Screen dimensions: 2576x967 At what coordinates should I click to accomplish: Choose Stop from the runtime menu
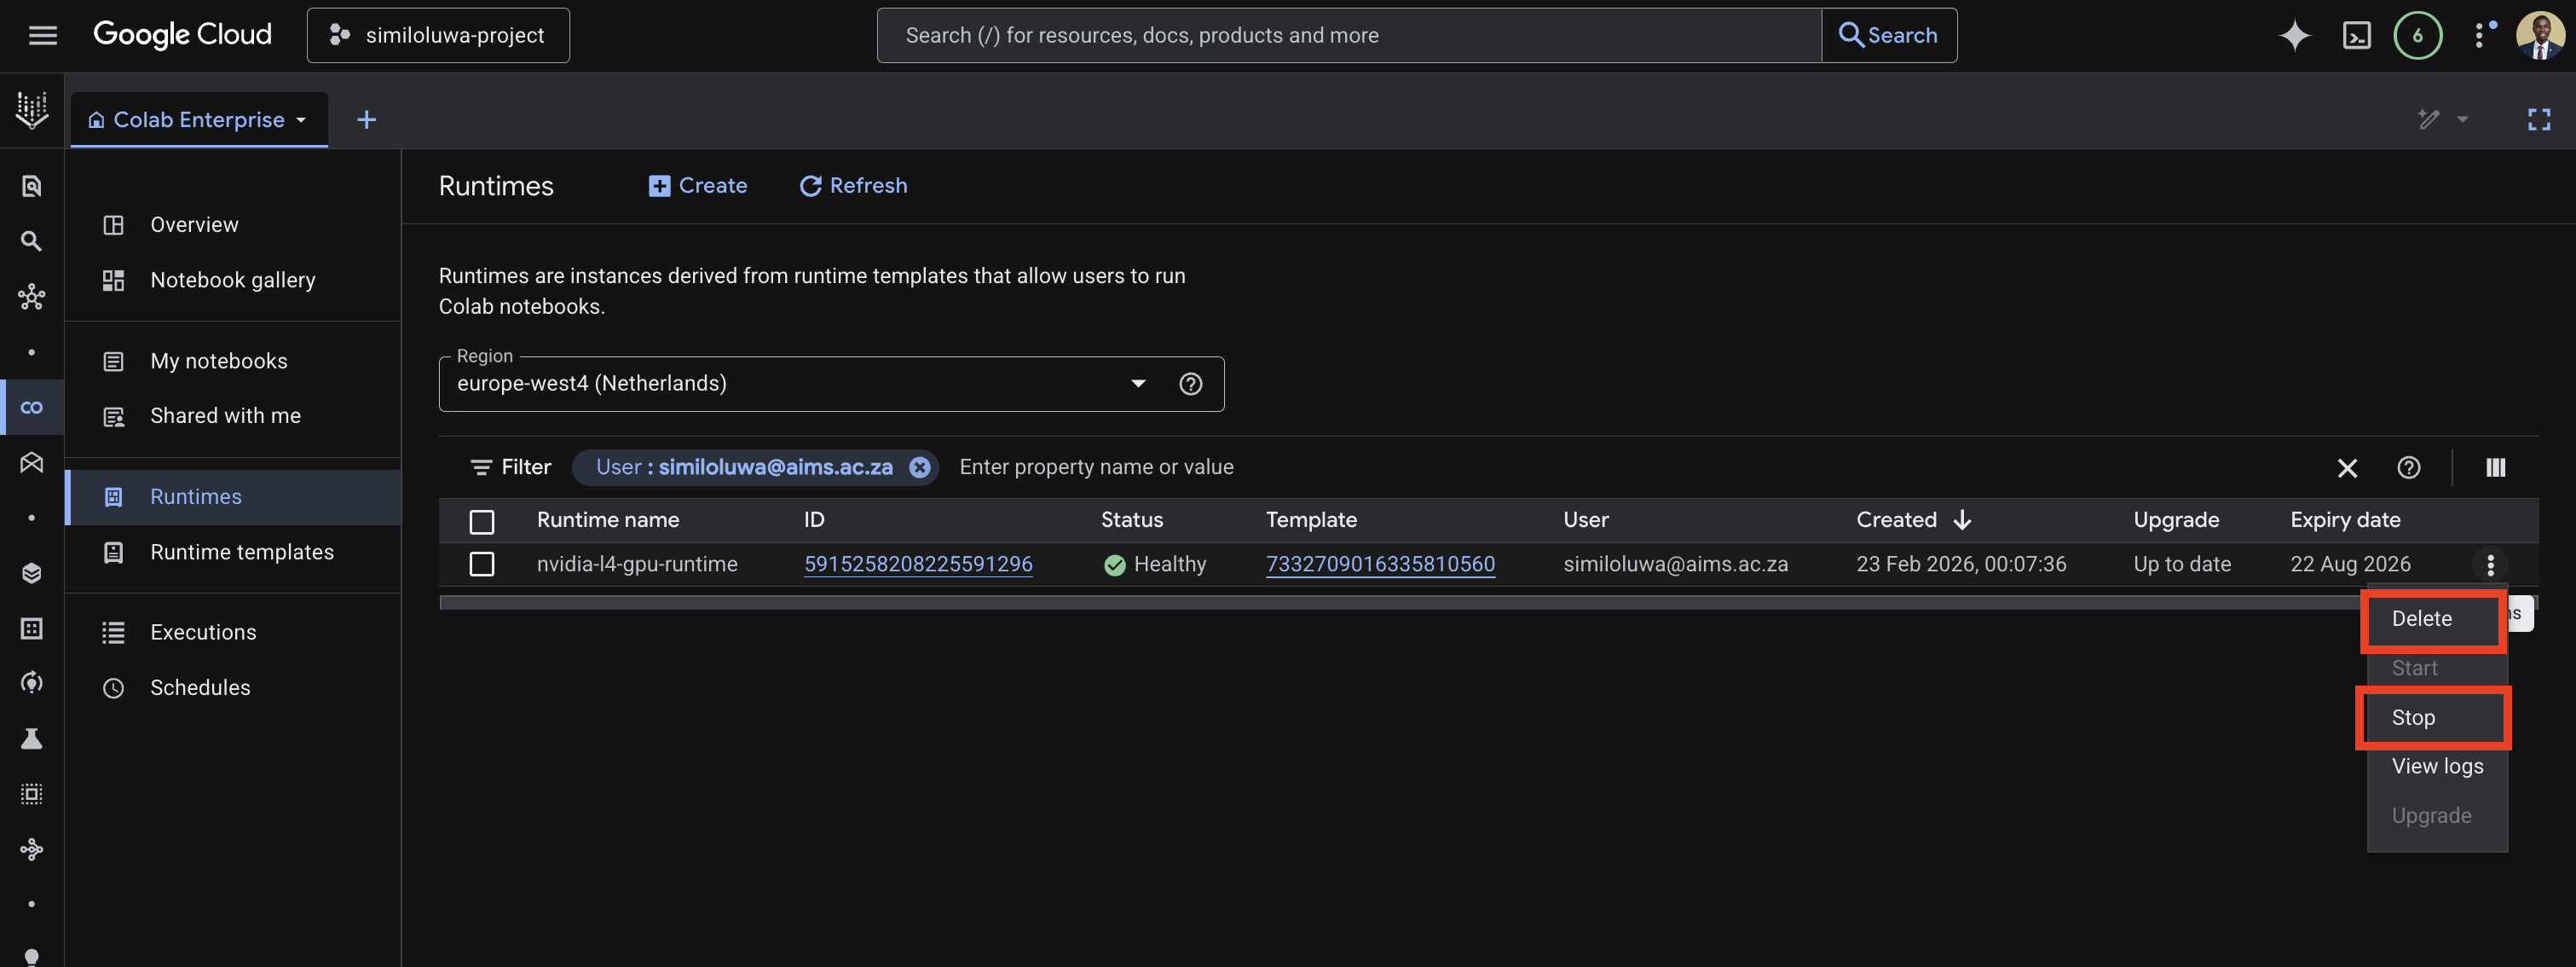2414,717
